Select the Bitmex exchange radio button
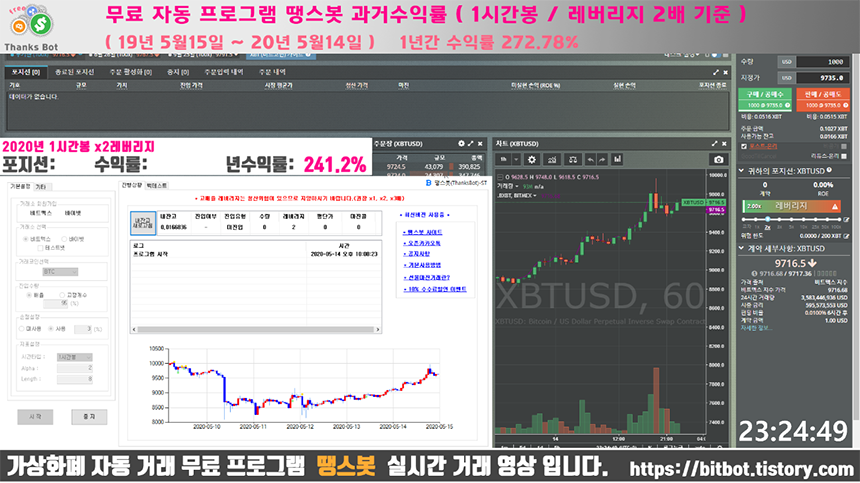 (26, 239)
